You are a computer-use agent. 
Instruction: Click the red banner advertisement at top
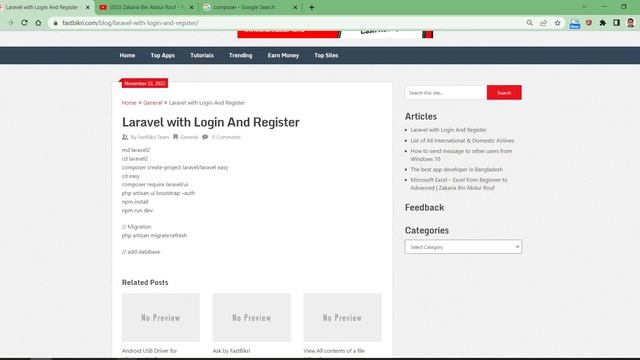tap(335, 34)
